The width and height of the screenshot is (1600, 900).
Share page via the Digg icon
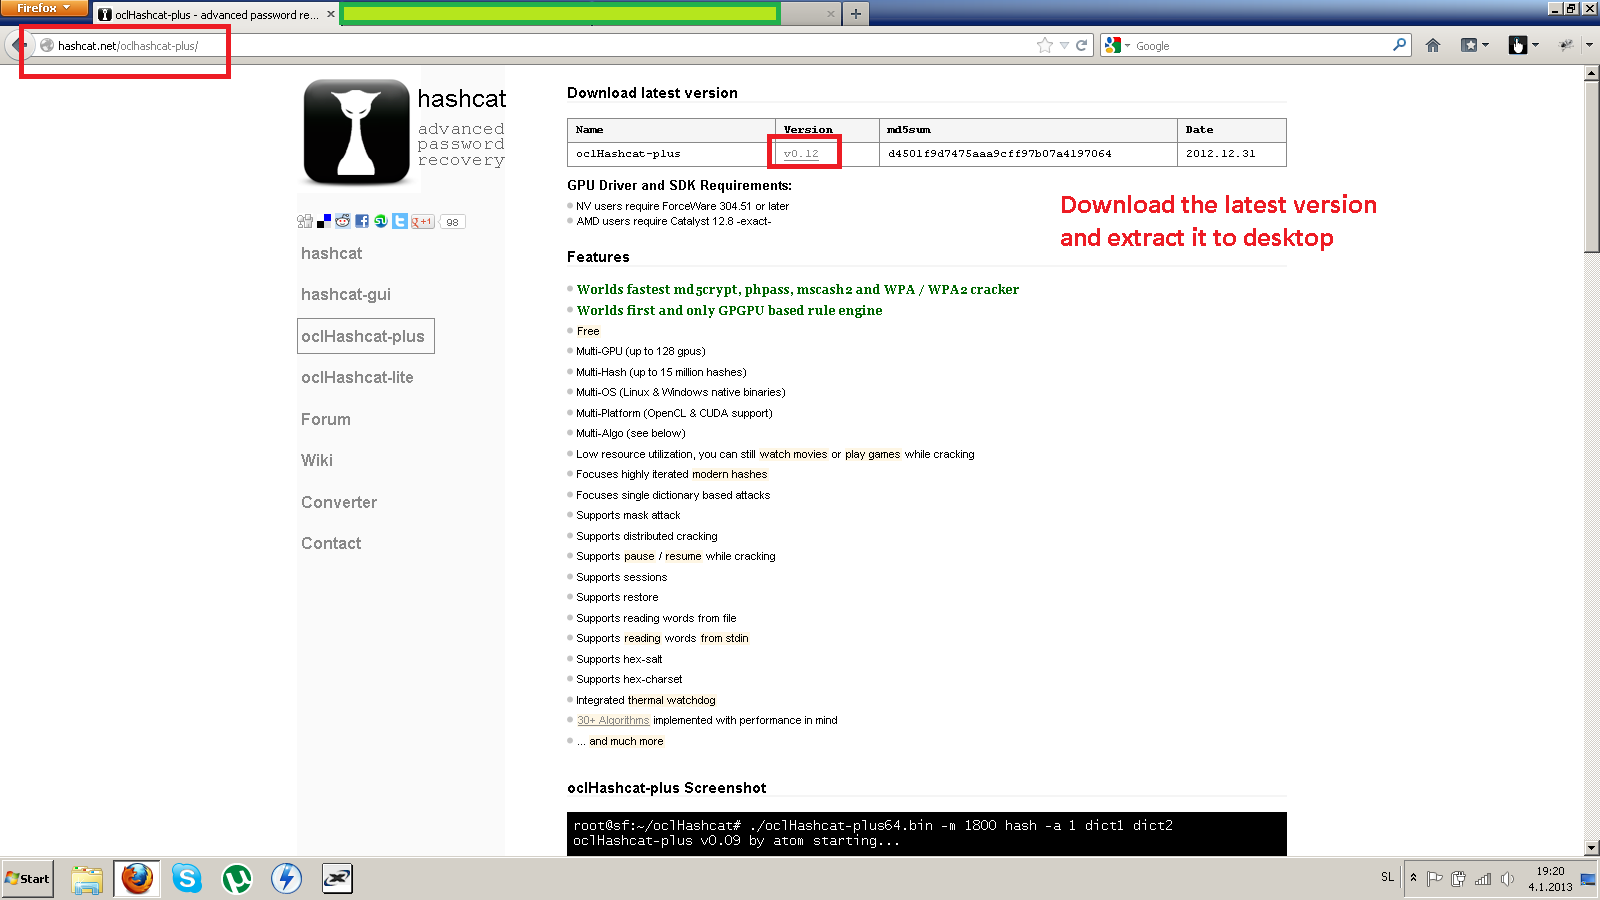click(x=305, y=222)
